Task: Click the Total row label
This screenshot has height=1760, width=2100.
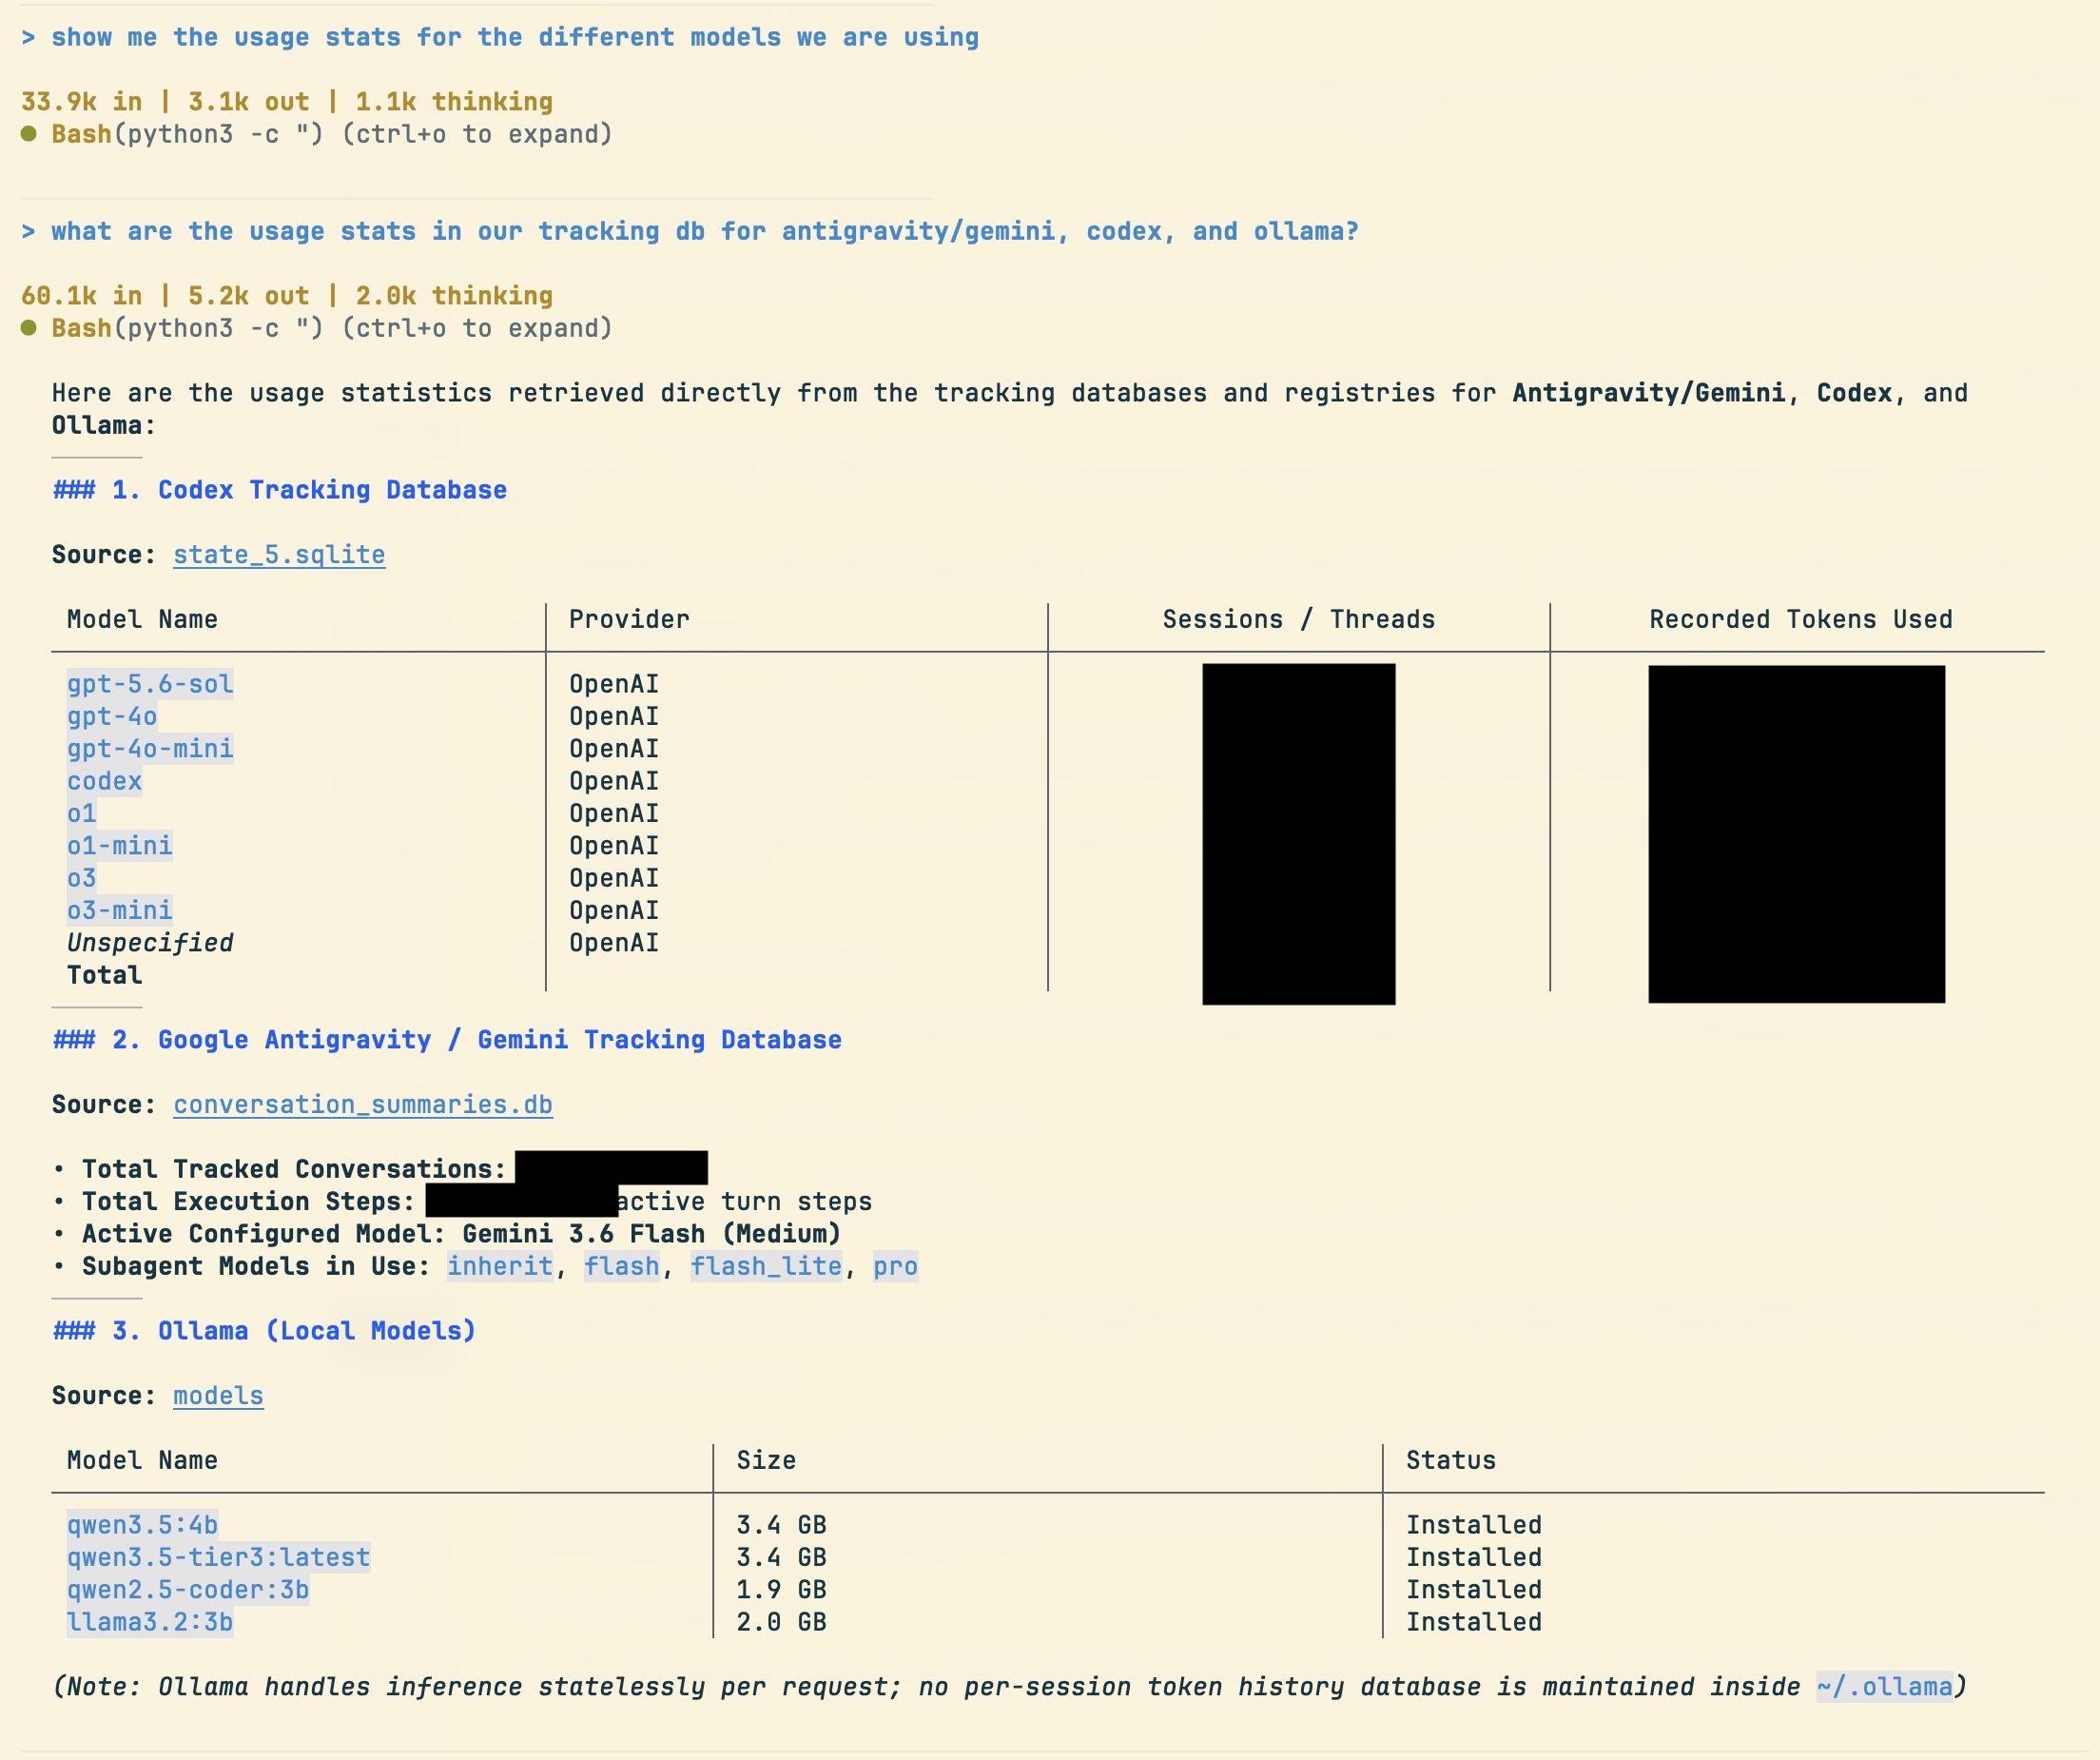Action: pos(105,975)
